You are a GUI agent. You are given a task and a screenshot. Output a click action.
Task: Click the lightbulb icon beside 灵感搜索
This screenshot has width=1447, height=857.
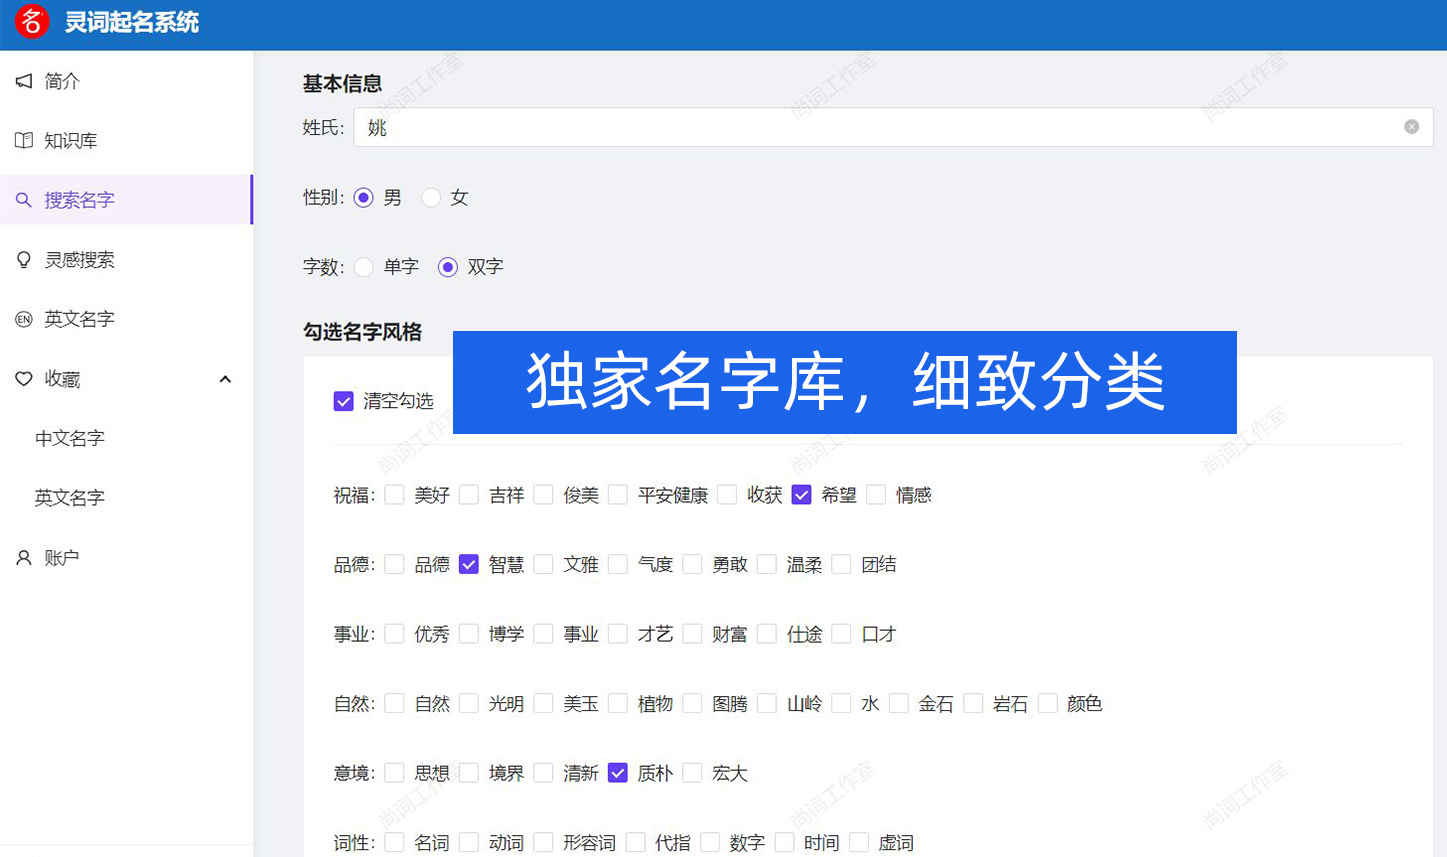coord(24,260)
